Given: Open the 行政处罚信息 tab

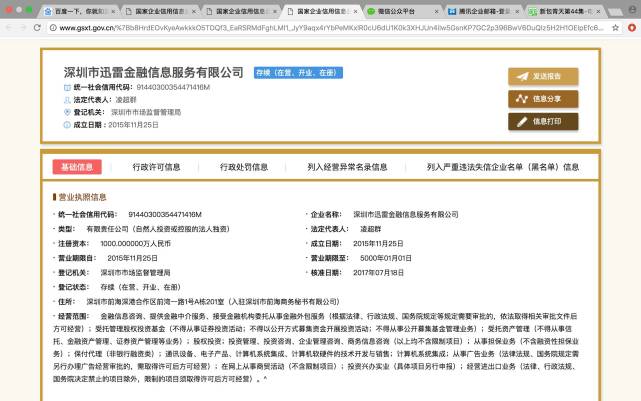Looking at the screenshot, I should coord(244,167).
